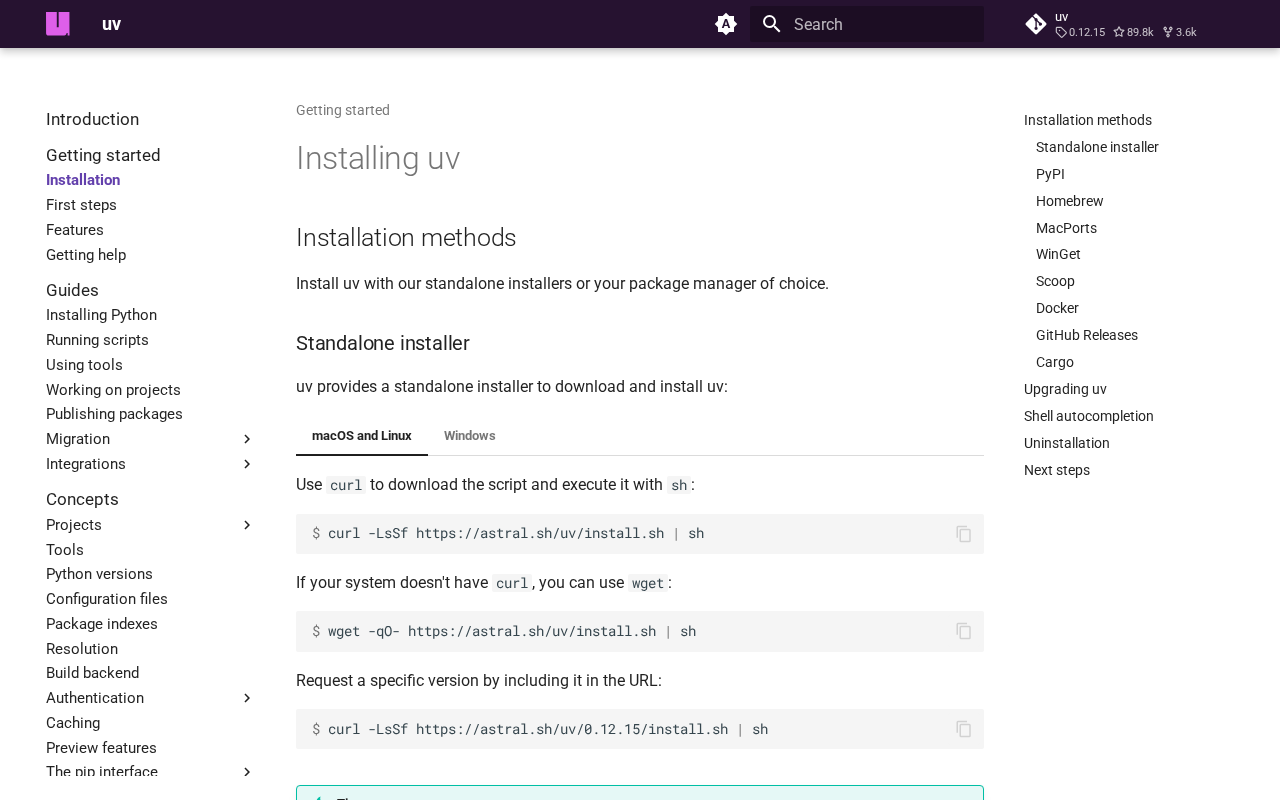Open the Package indexes page
The image size is (1280, 800).
click(102, 624)
